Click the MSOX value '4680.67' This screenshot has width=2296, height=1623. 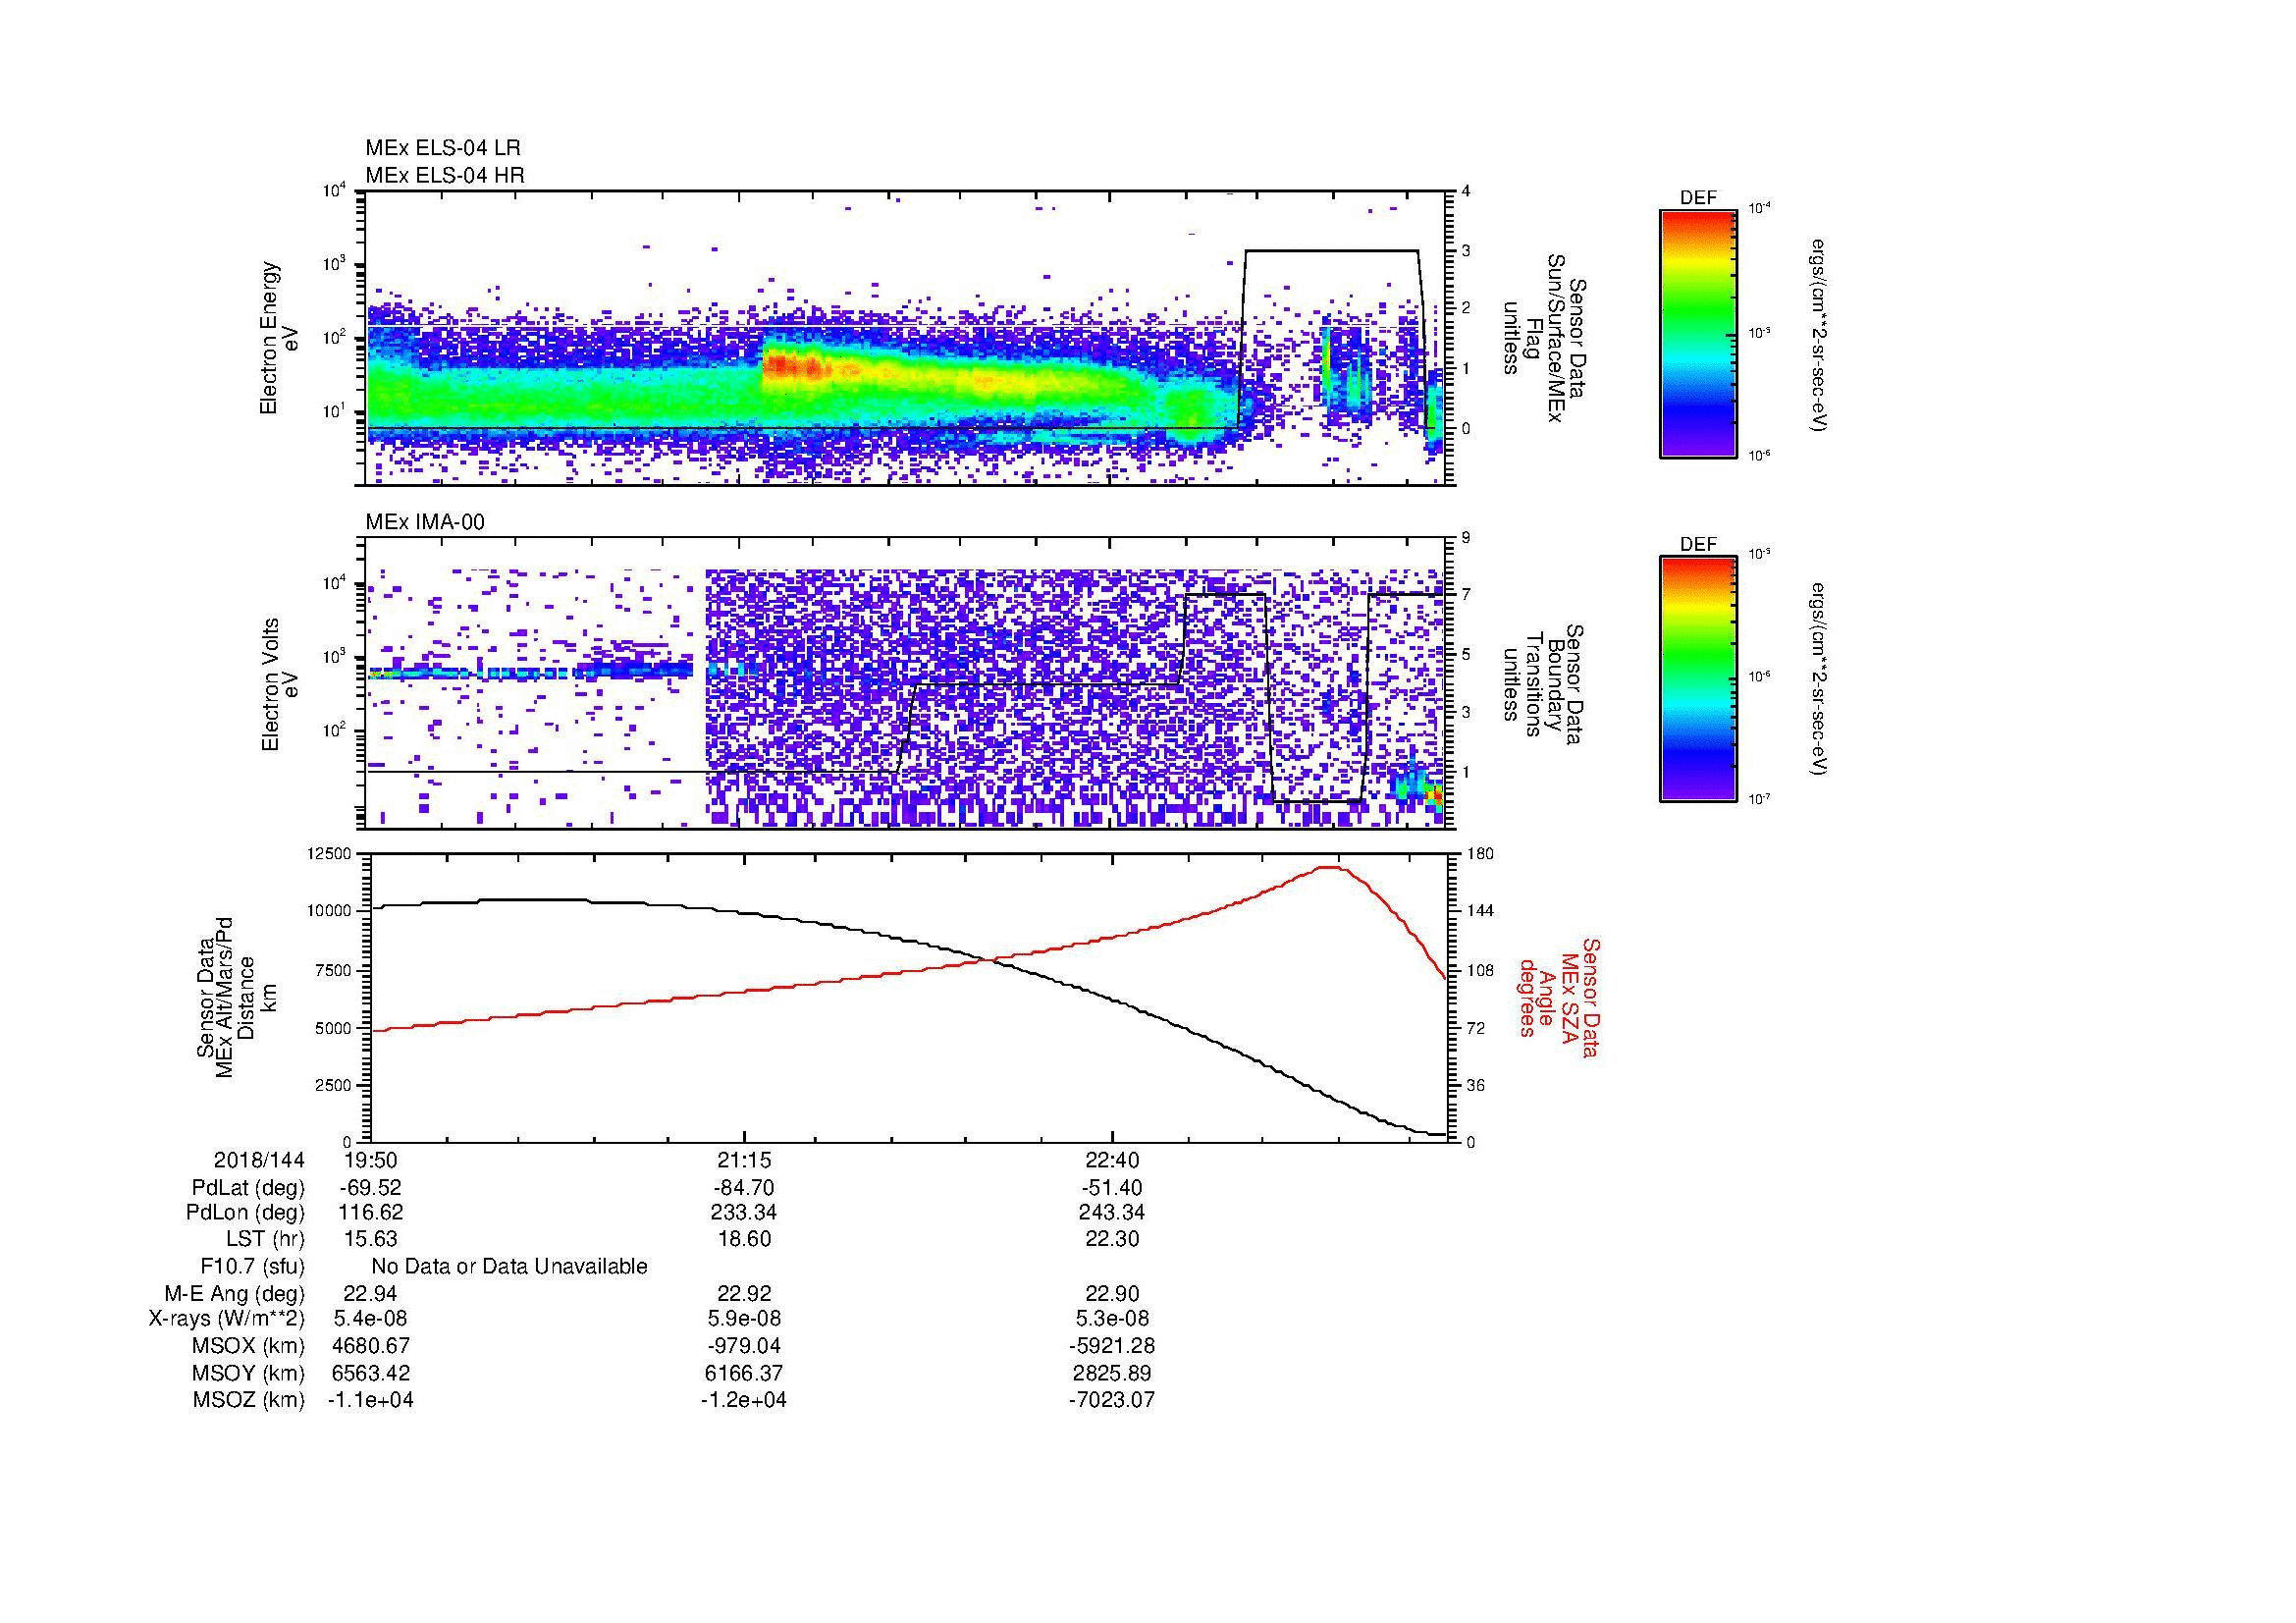[x=370, y=1346]
